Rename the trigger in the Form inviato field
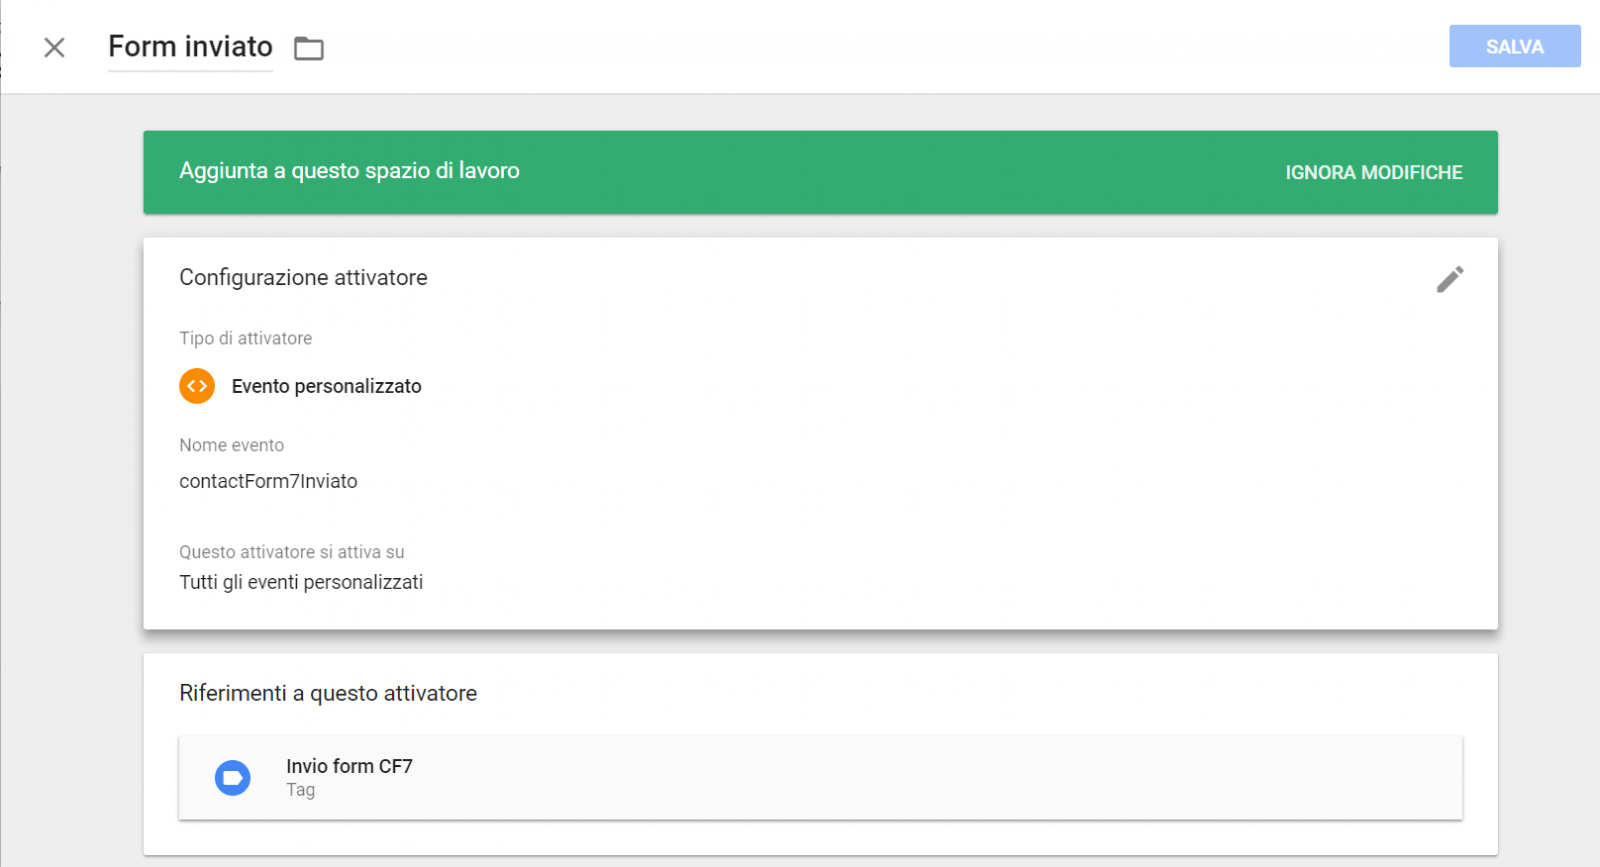This screenshot has height=867, width=1600. pyautogui.click(x=190, y=47)
